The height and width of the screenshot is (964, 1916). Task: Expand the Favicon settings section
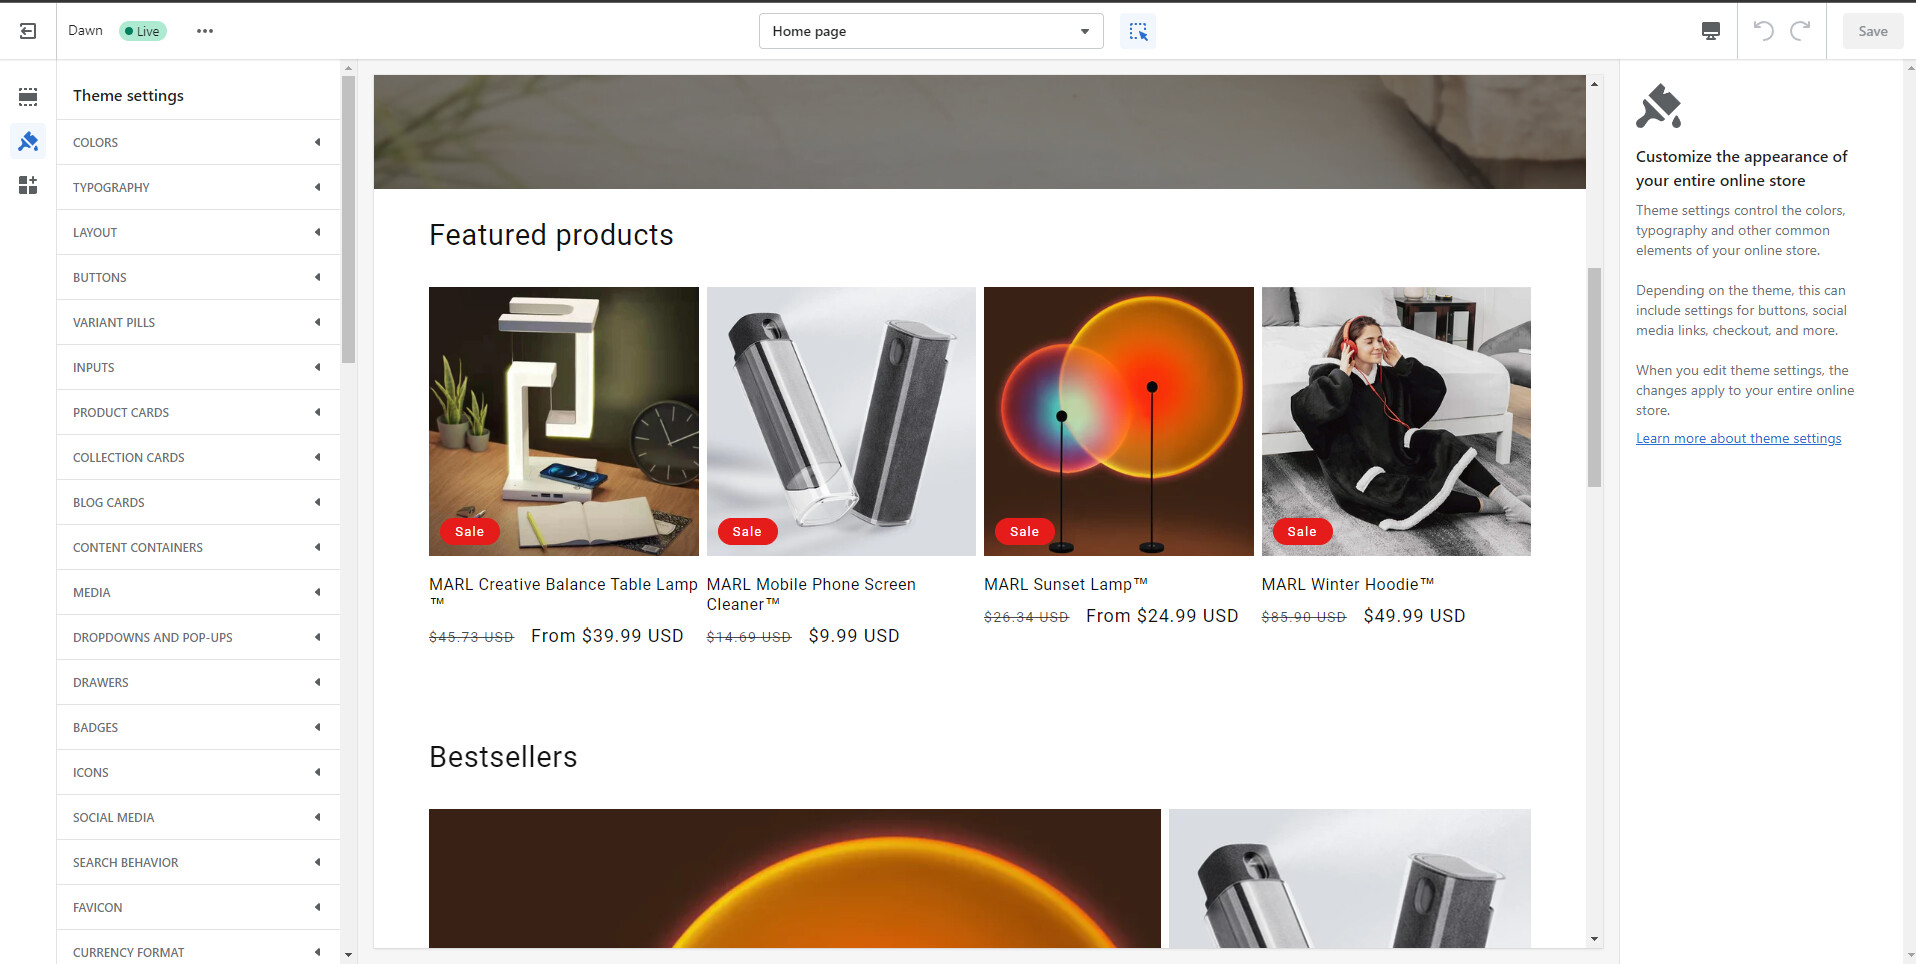pos(198,907)
